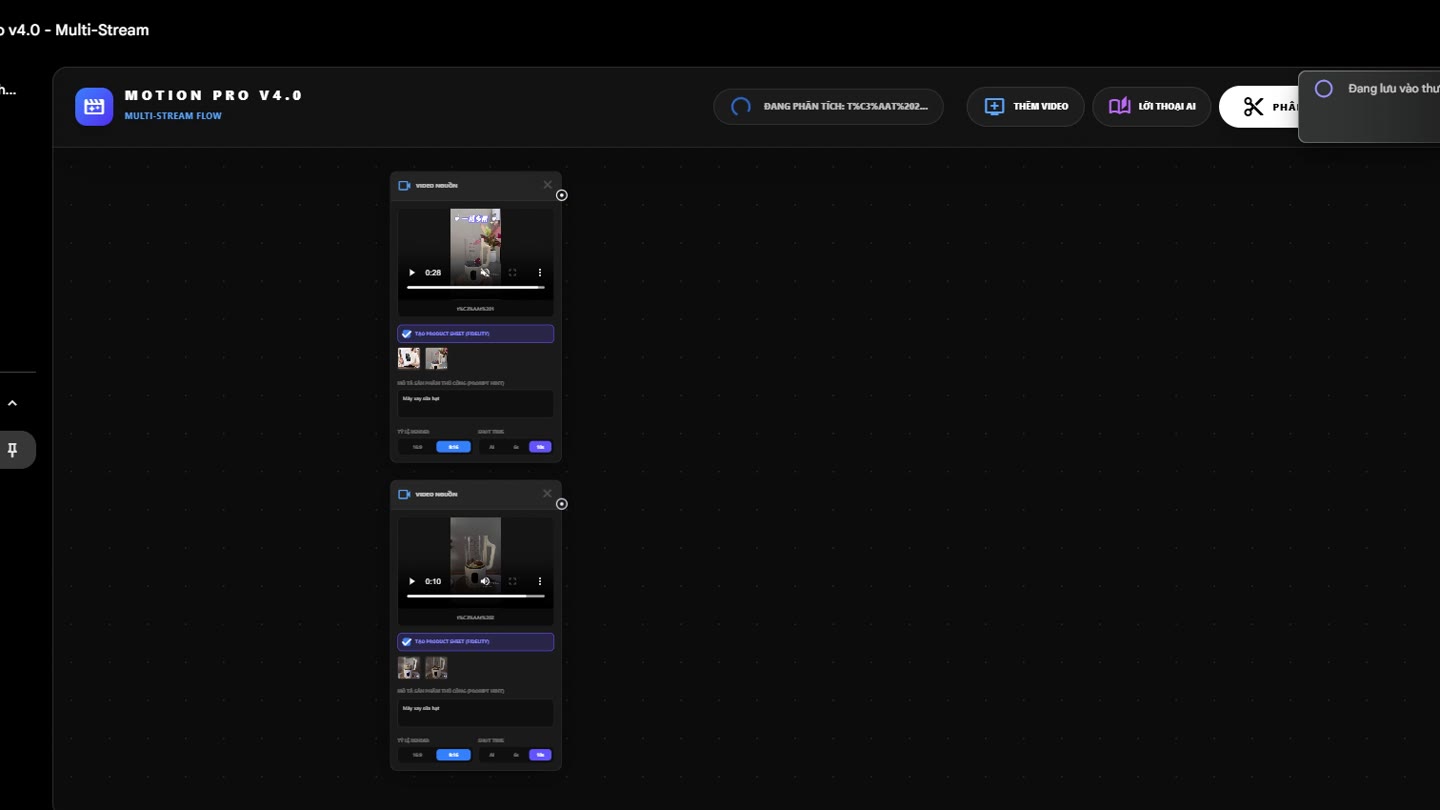Click the product description field on the 0:10 video card
The width and height of the screenshot is (1440, 810).
(x=476, y=713)
